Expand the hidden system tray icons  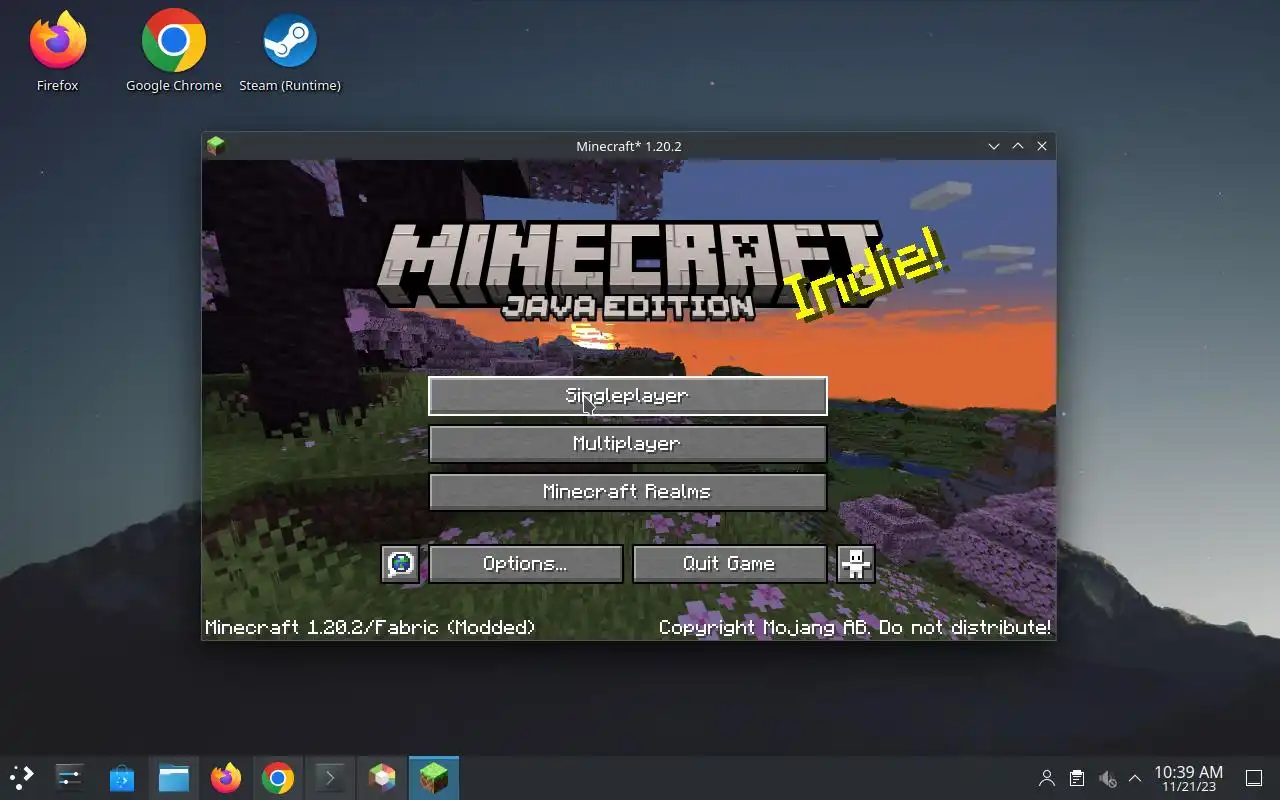click(x=1135, y=778)
